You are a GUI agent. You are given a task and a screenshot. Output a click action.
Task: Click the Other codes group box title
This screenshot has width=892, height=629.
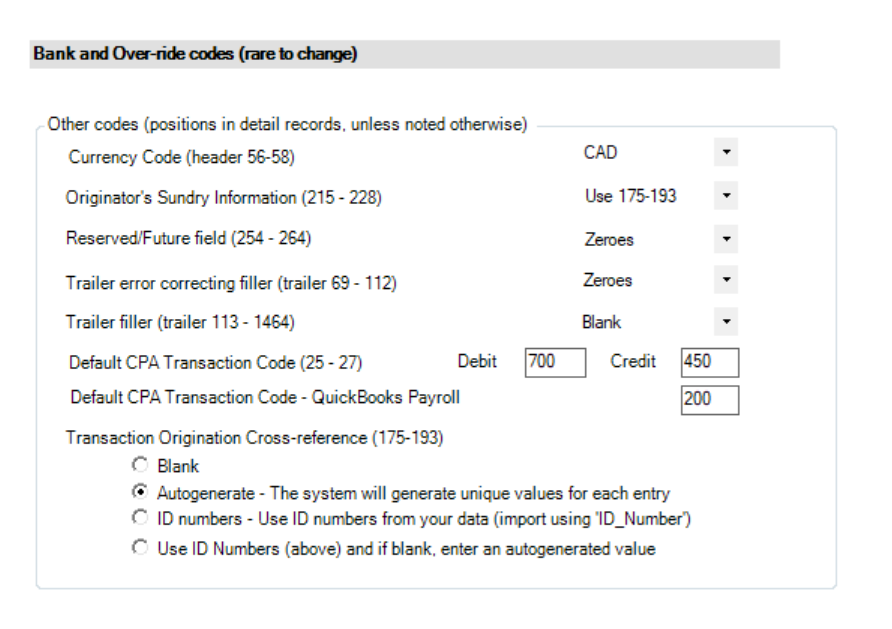[287, 125]
